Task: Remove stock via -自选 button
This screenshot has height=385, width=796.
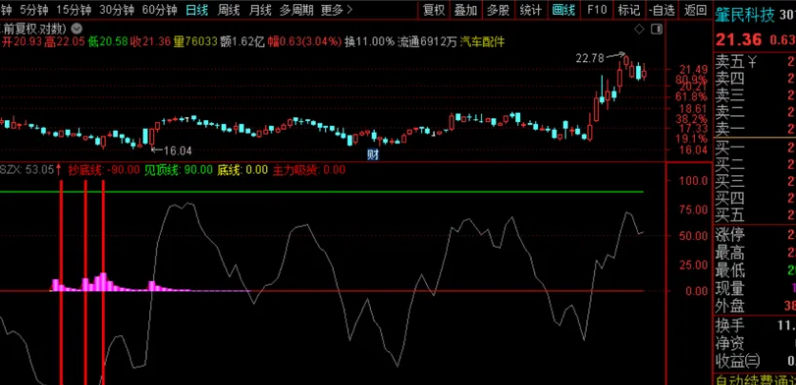Action: coord(662,10)
